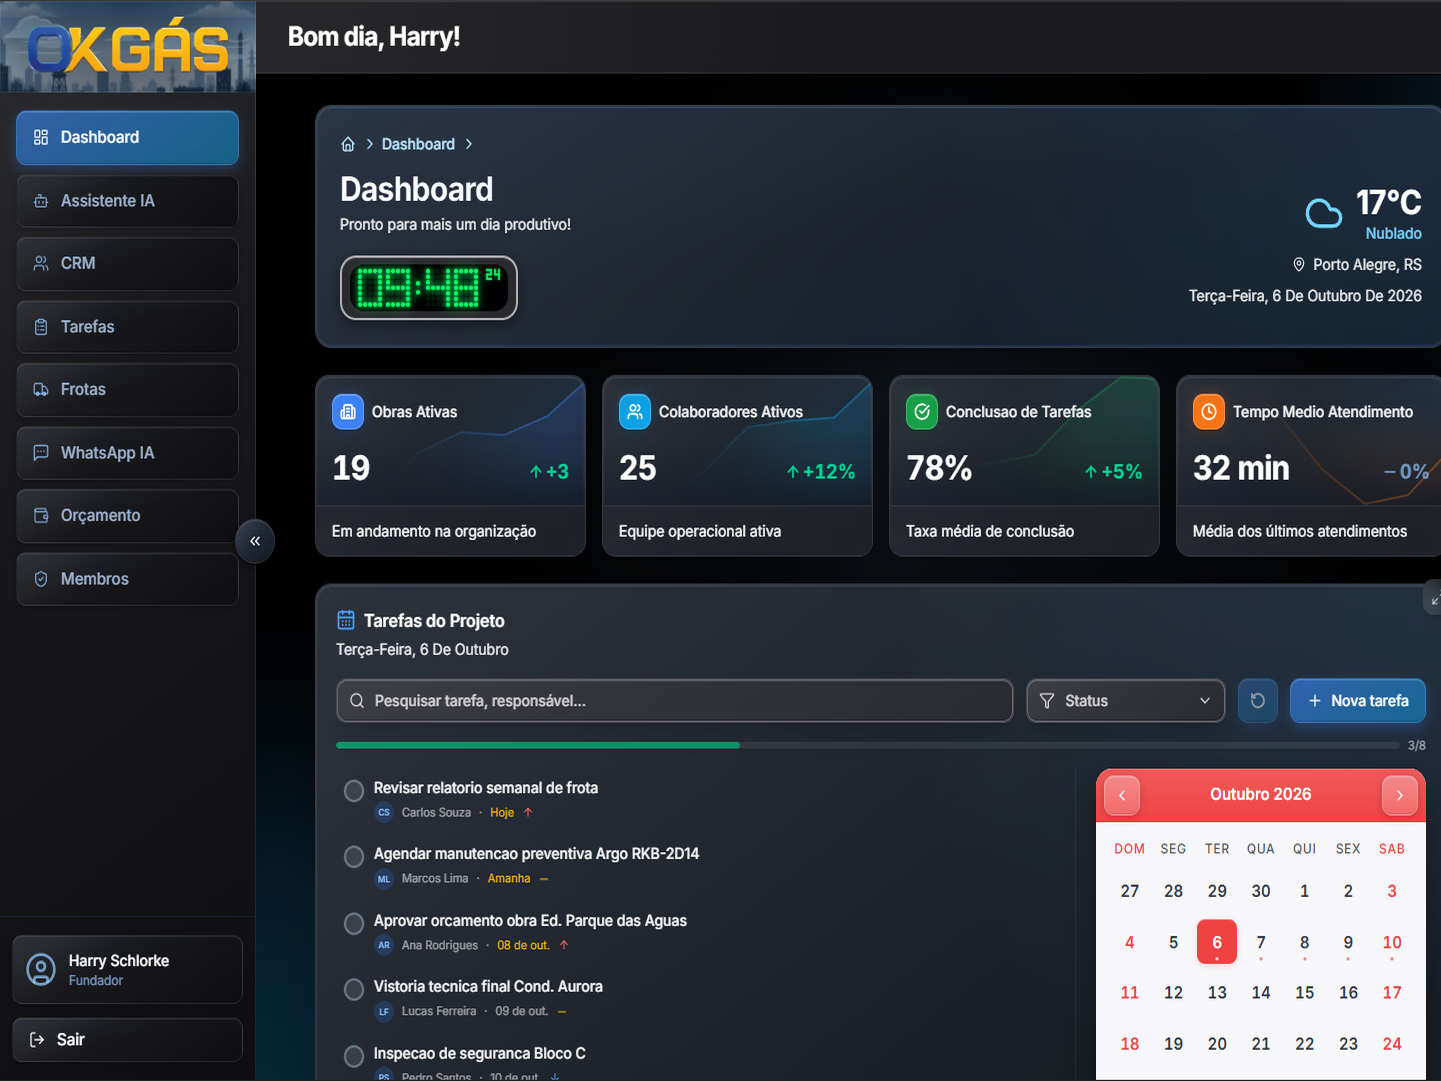Image resolution: width=1441 pixels, height=1081 pixels.
Task: Go to previous month in calendar
Action: tap(1122, 795)
